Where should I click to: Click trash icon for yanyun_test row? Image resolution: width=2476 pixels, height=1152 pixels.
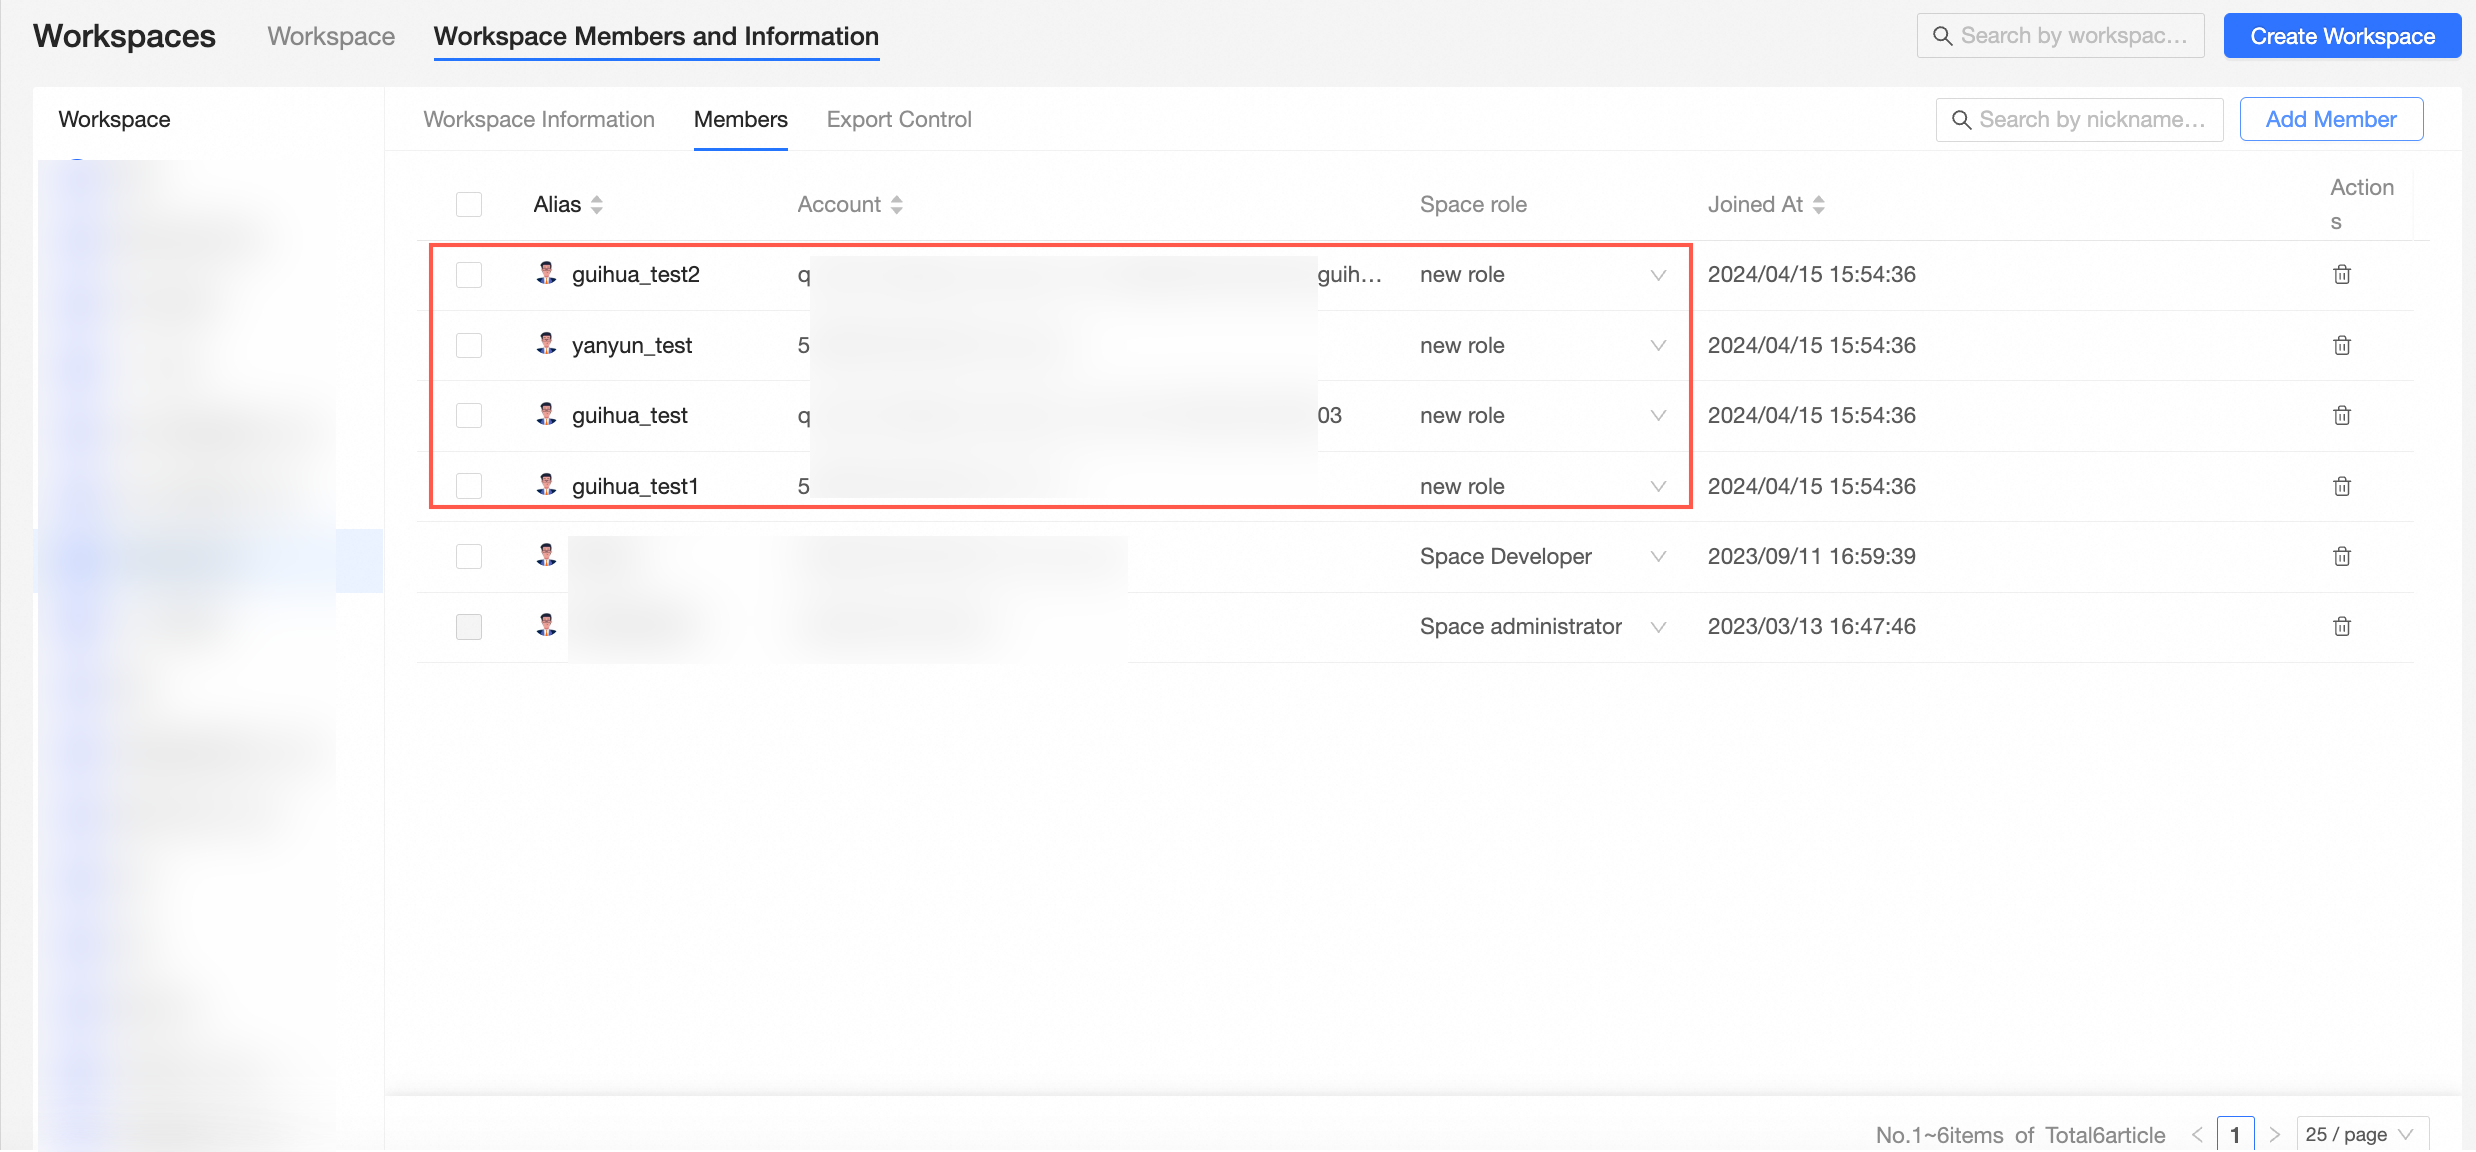pyautogui.click(x=2341, y=345)
